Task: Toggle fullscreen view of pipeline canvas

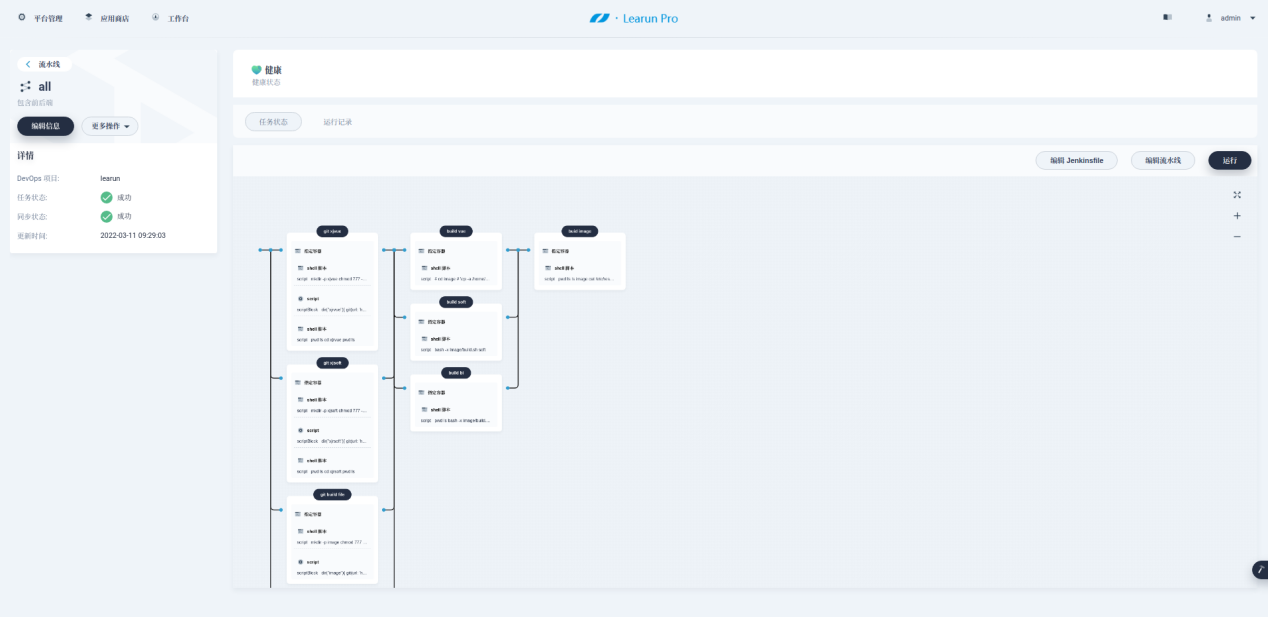Action: [1237, 195]
